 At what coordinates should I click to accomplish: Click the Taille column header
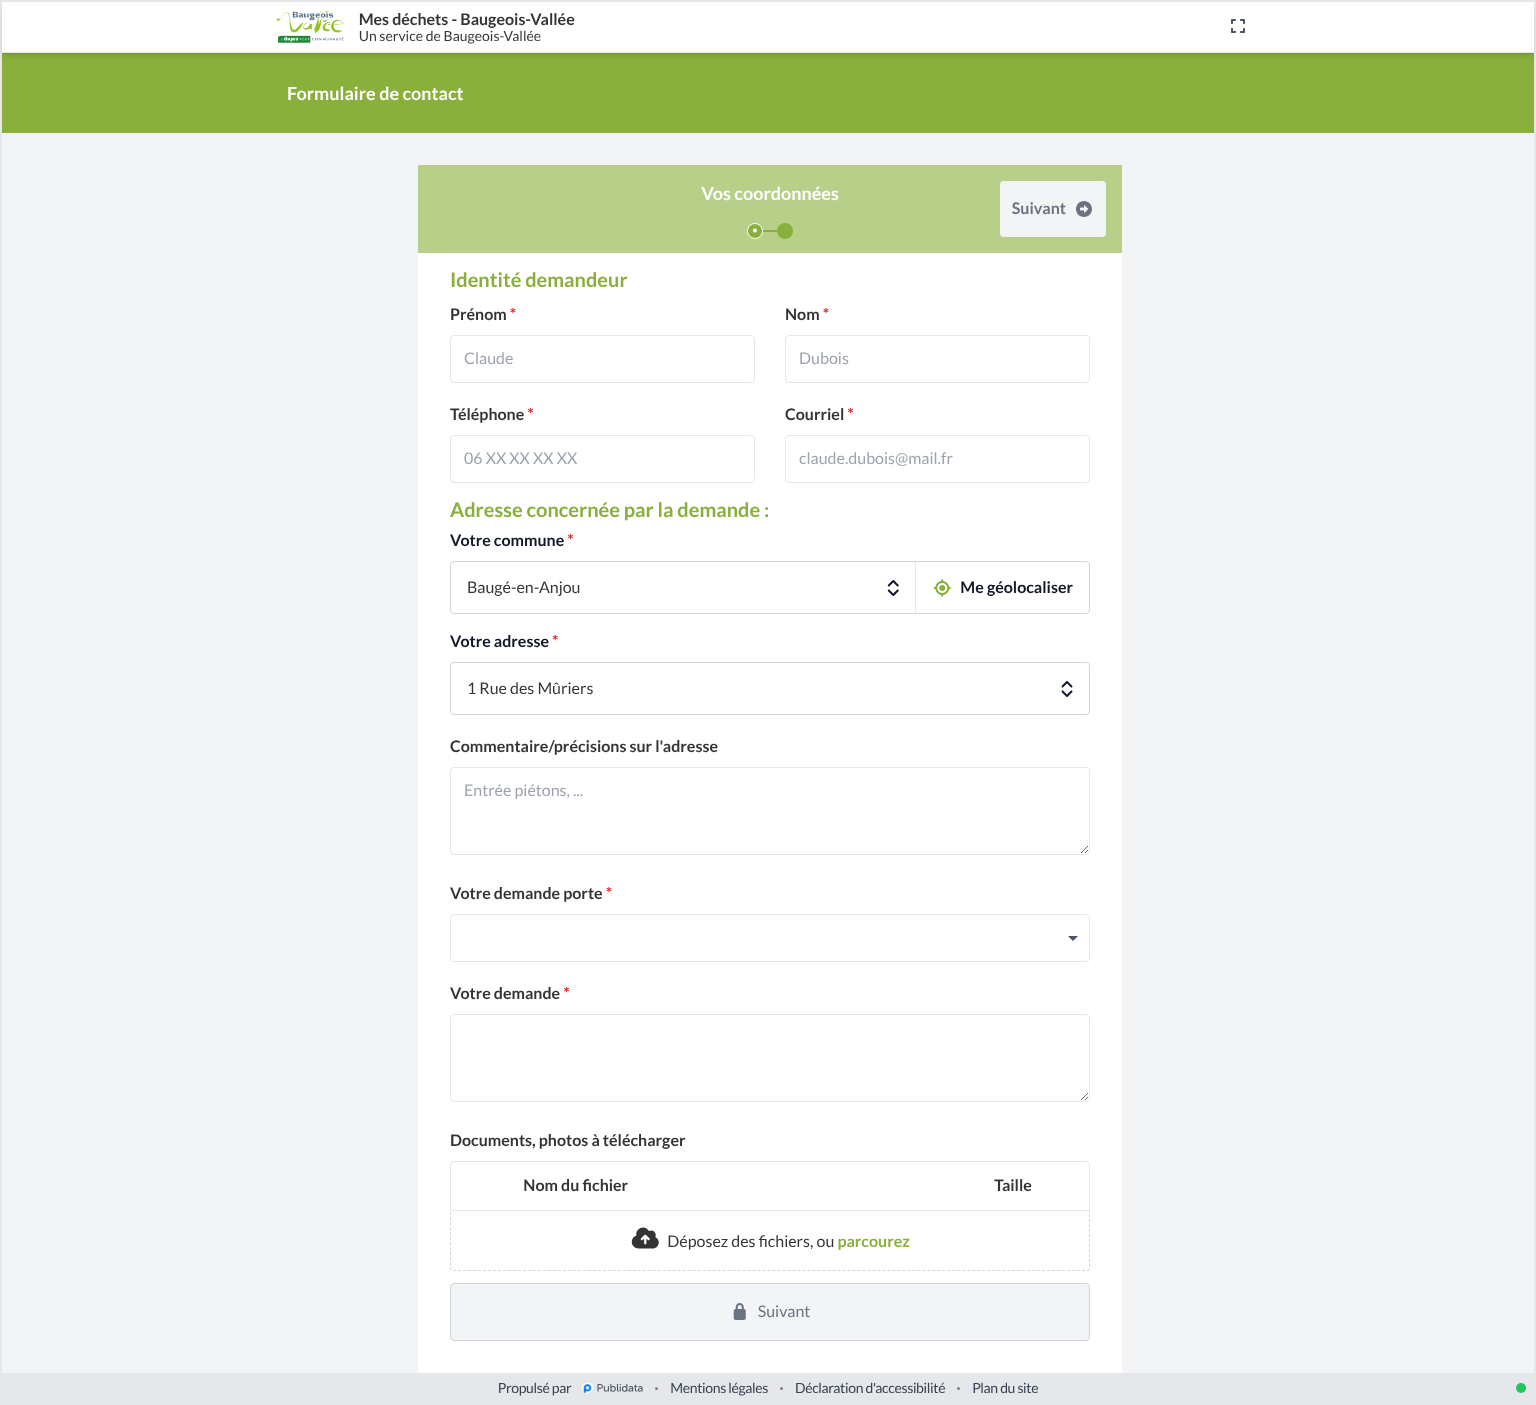(1013, 1185)
